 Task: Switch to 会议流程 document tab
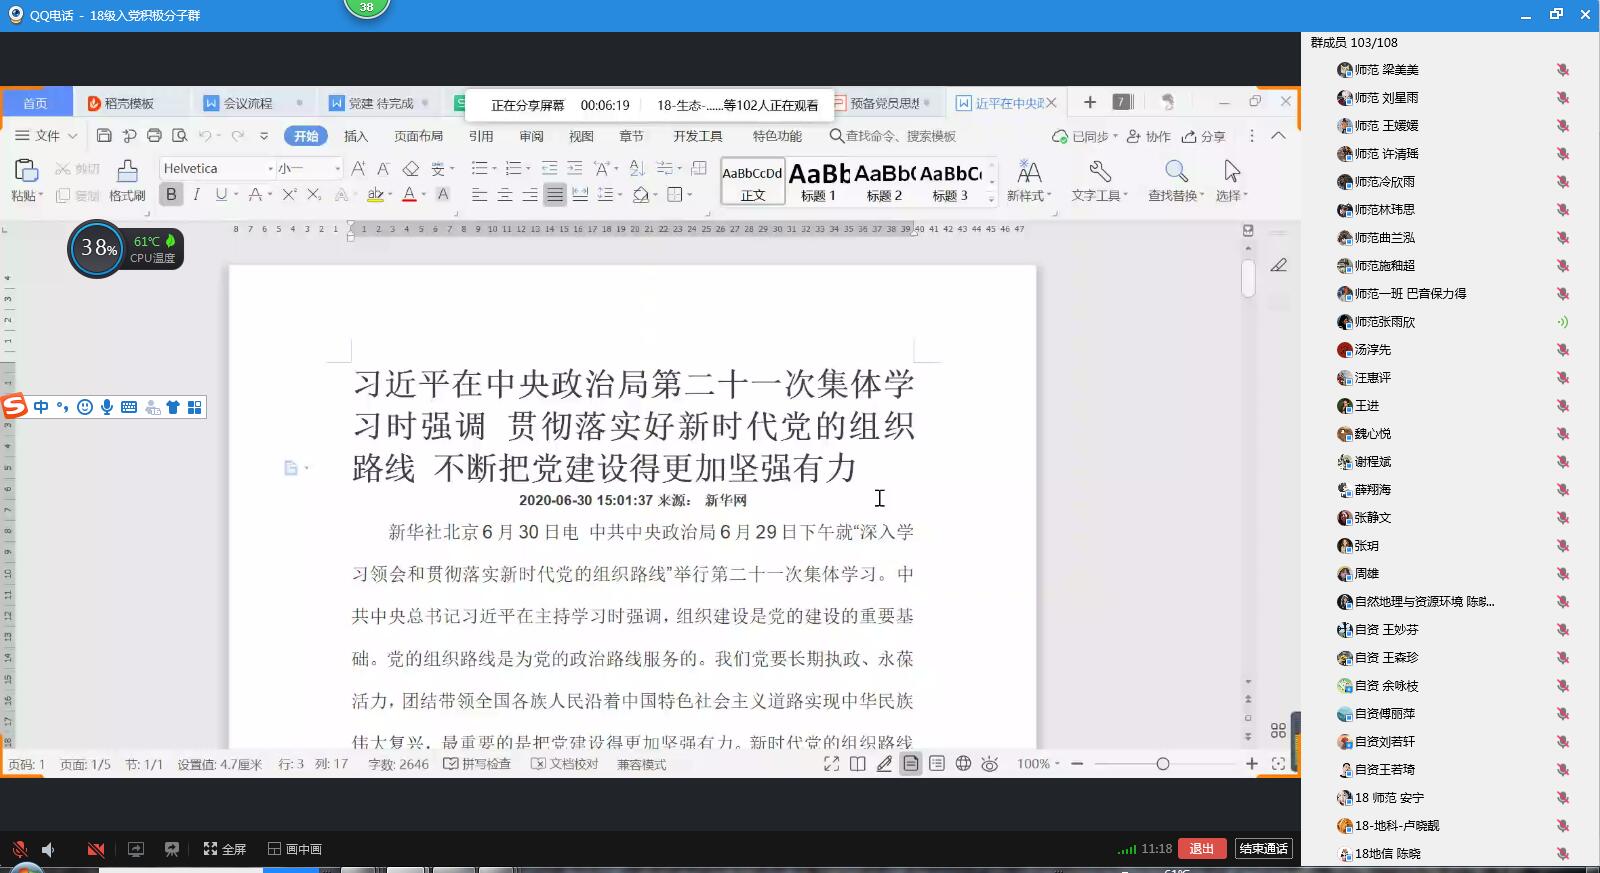pos(248,103)
